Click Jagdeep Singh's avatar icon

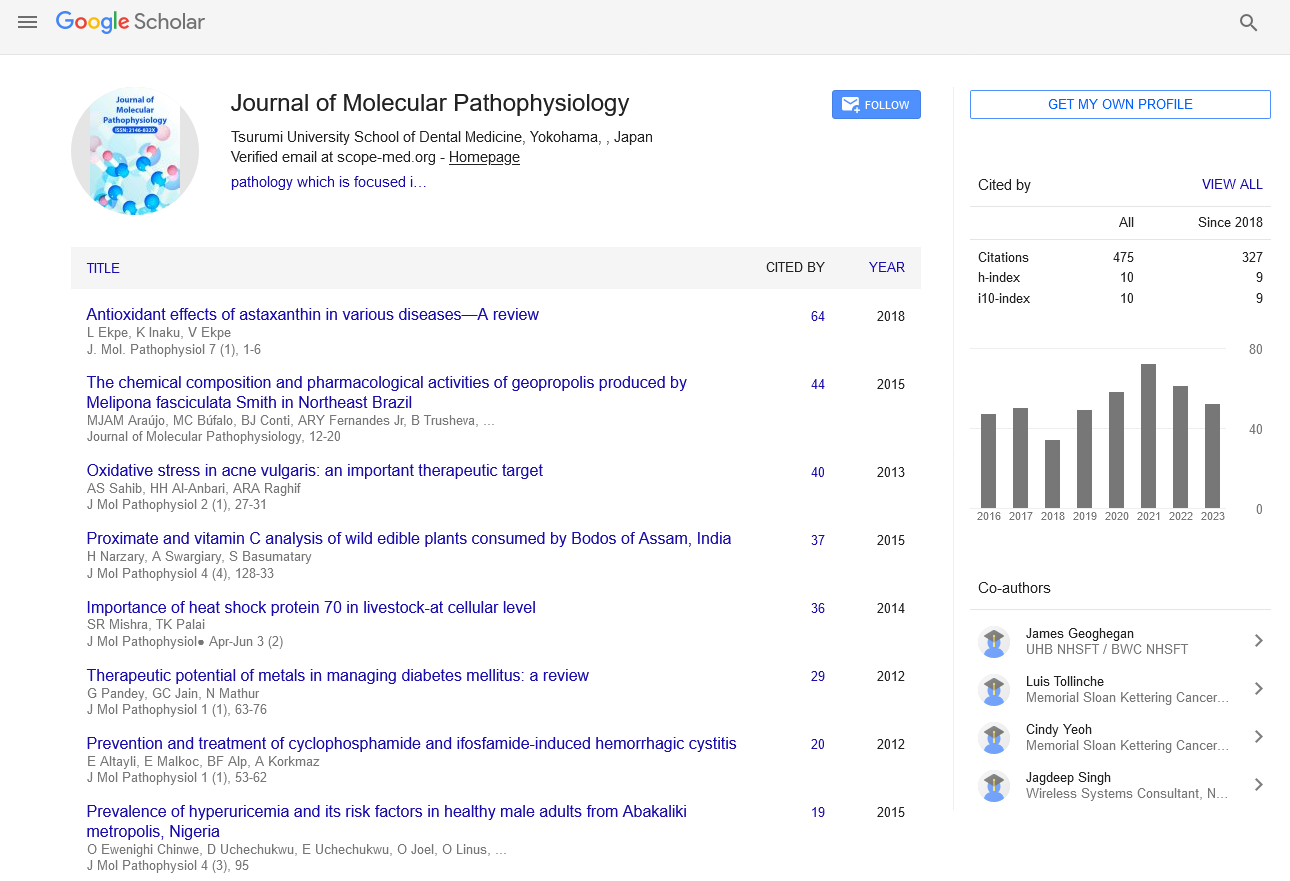[994, 786]
